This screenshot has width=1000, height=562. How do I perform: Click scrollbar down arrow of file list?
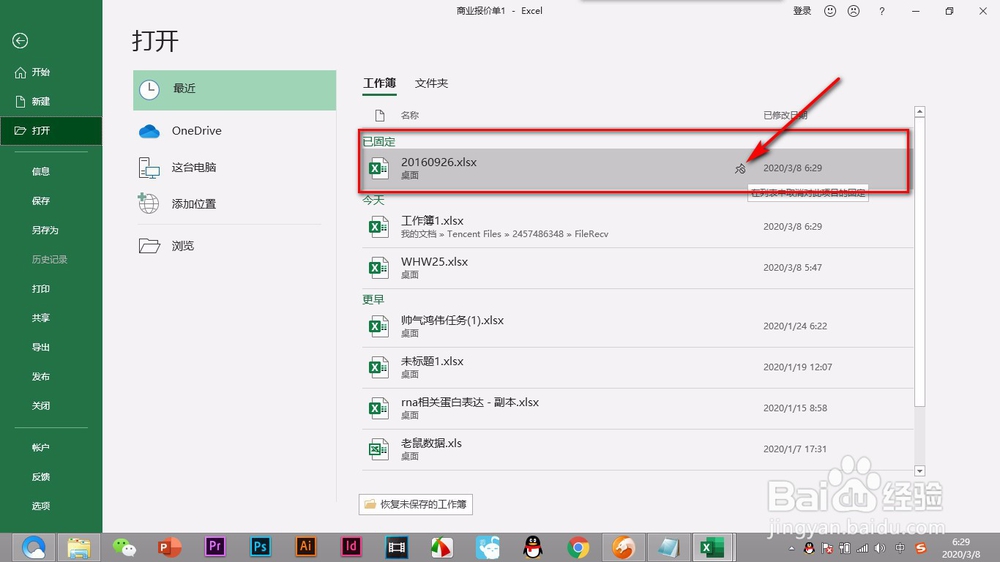(920, 471)
